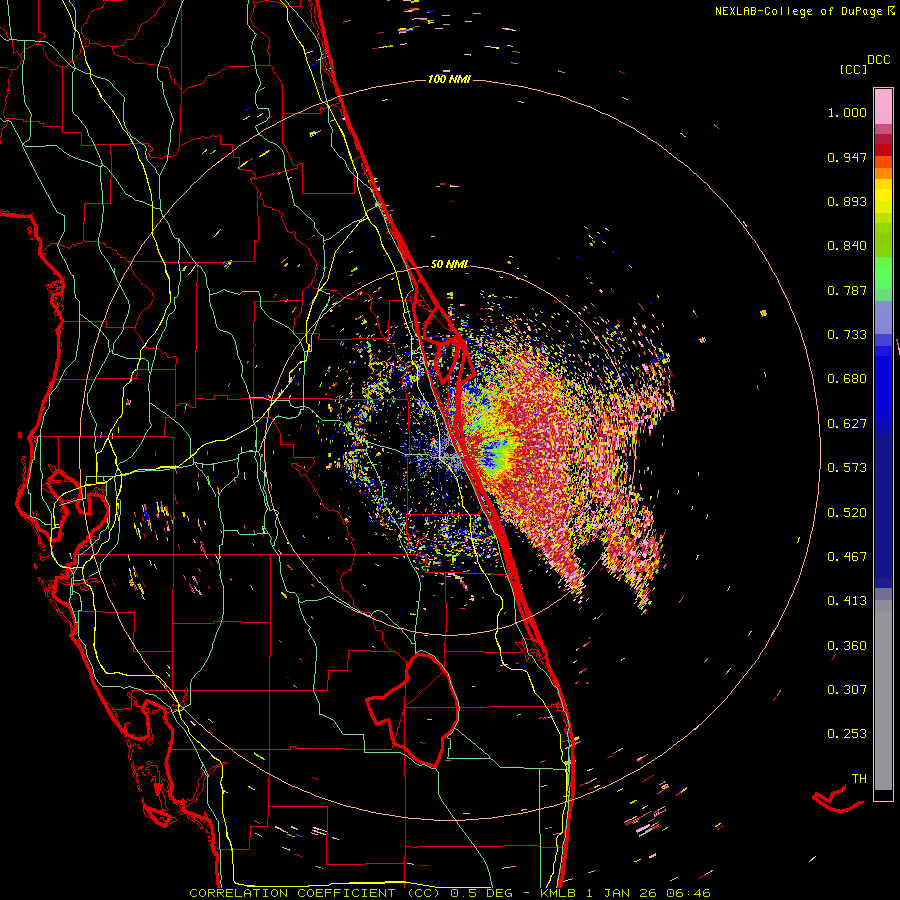Click the 0.360 scale value
900x900 pixels.
[x=847, y=646]
